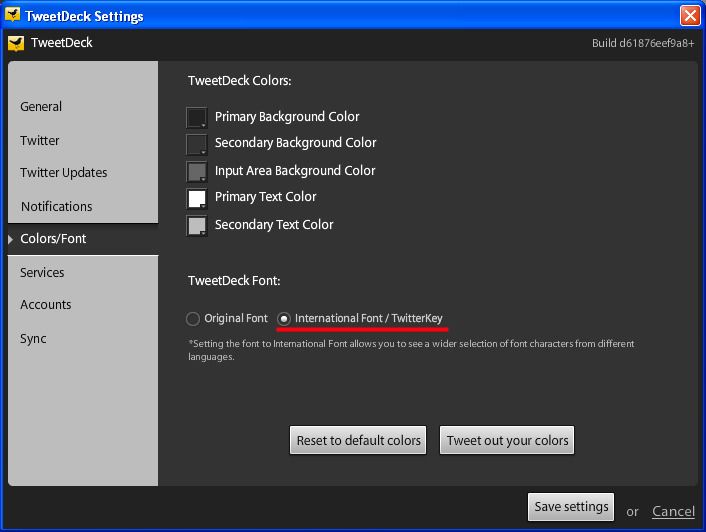Click the Build d61876eef9a8+ text
Image resolution: width=706 pixels, height=532 pixels.
coord(643,43)
